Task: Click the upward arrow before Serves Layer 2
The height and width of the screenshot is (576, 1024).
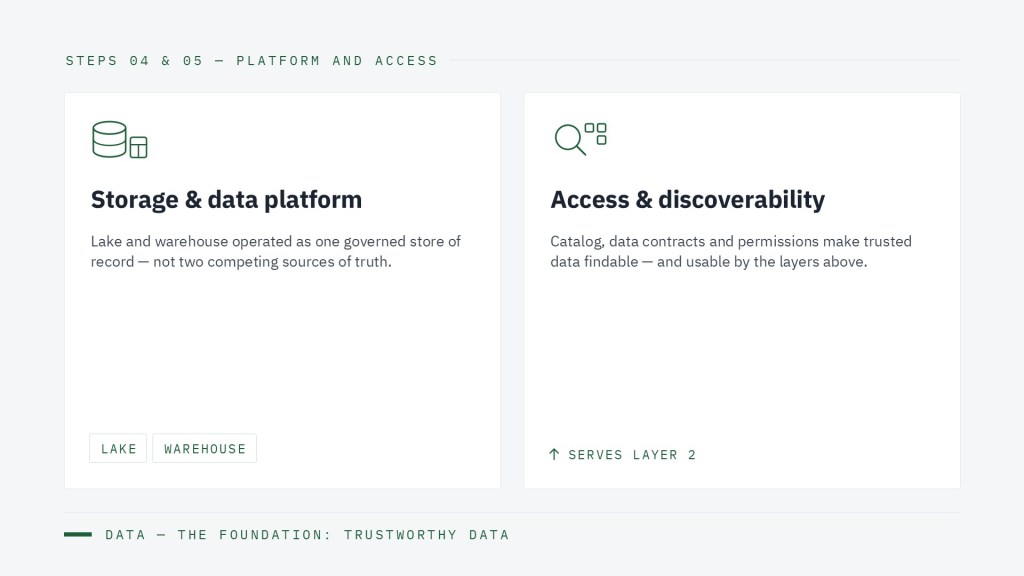Action: pos(554,455)
